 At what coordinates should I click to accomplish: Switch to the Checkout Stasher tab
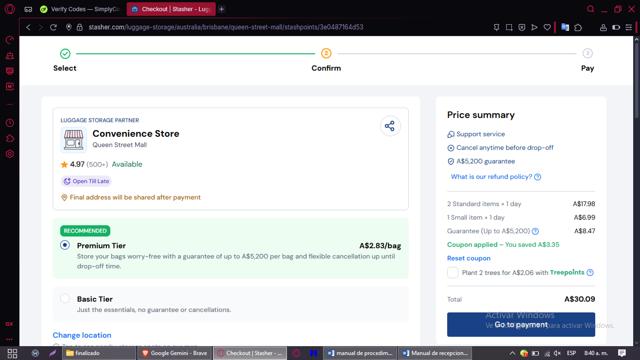[x=171, y=9]
